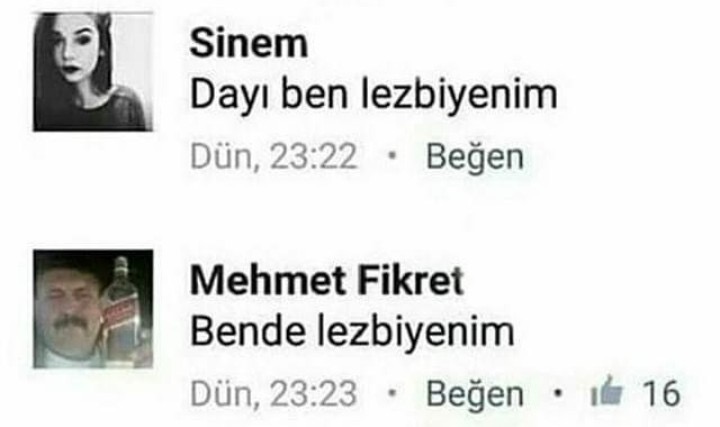The image size is (720, 427).
Task: Visit Mehmet Fikret's profile via his name
Action: pyautogui.click(x=326, y=280)
